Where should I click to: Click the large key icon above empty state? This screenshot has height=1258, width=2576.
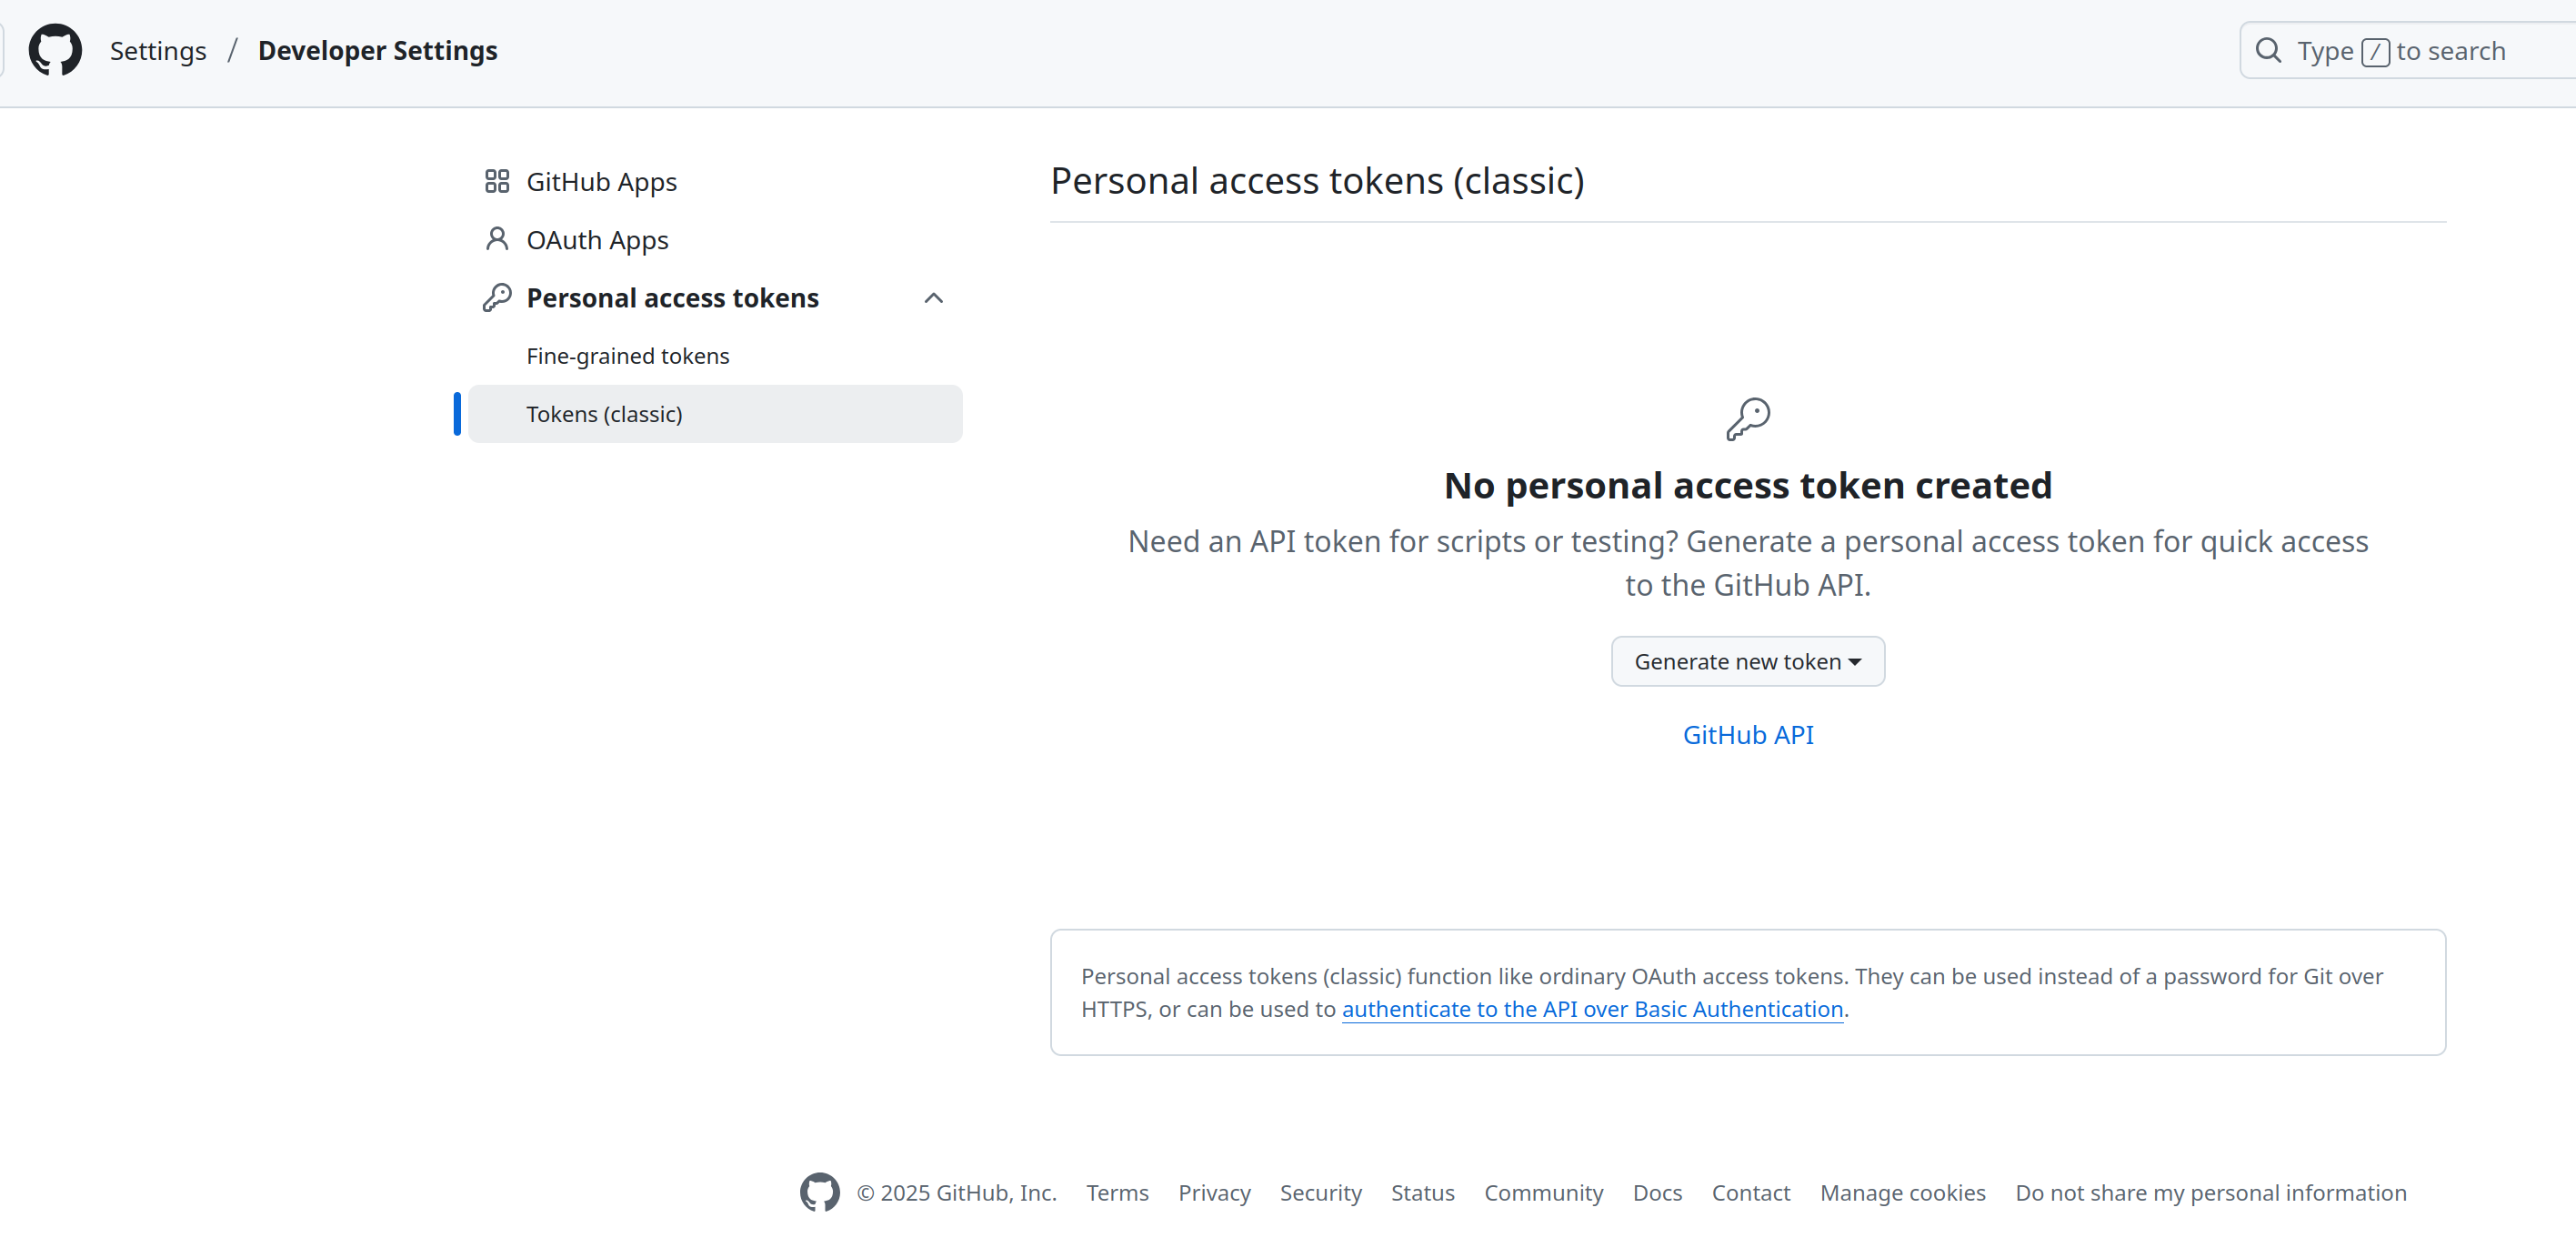(1748, 419)
